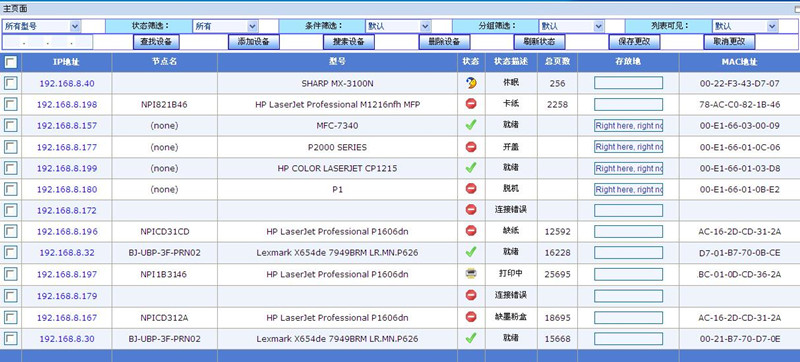Click the 删除设备 button
Image resolution: width=800 pixels, height=362 pixels.
(444, 42)
